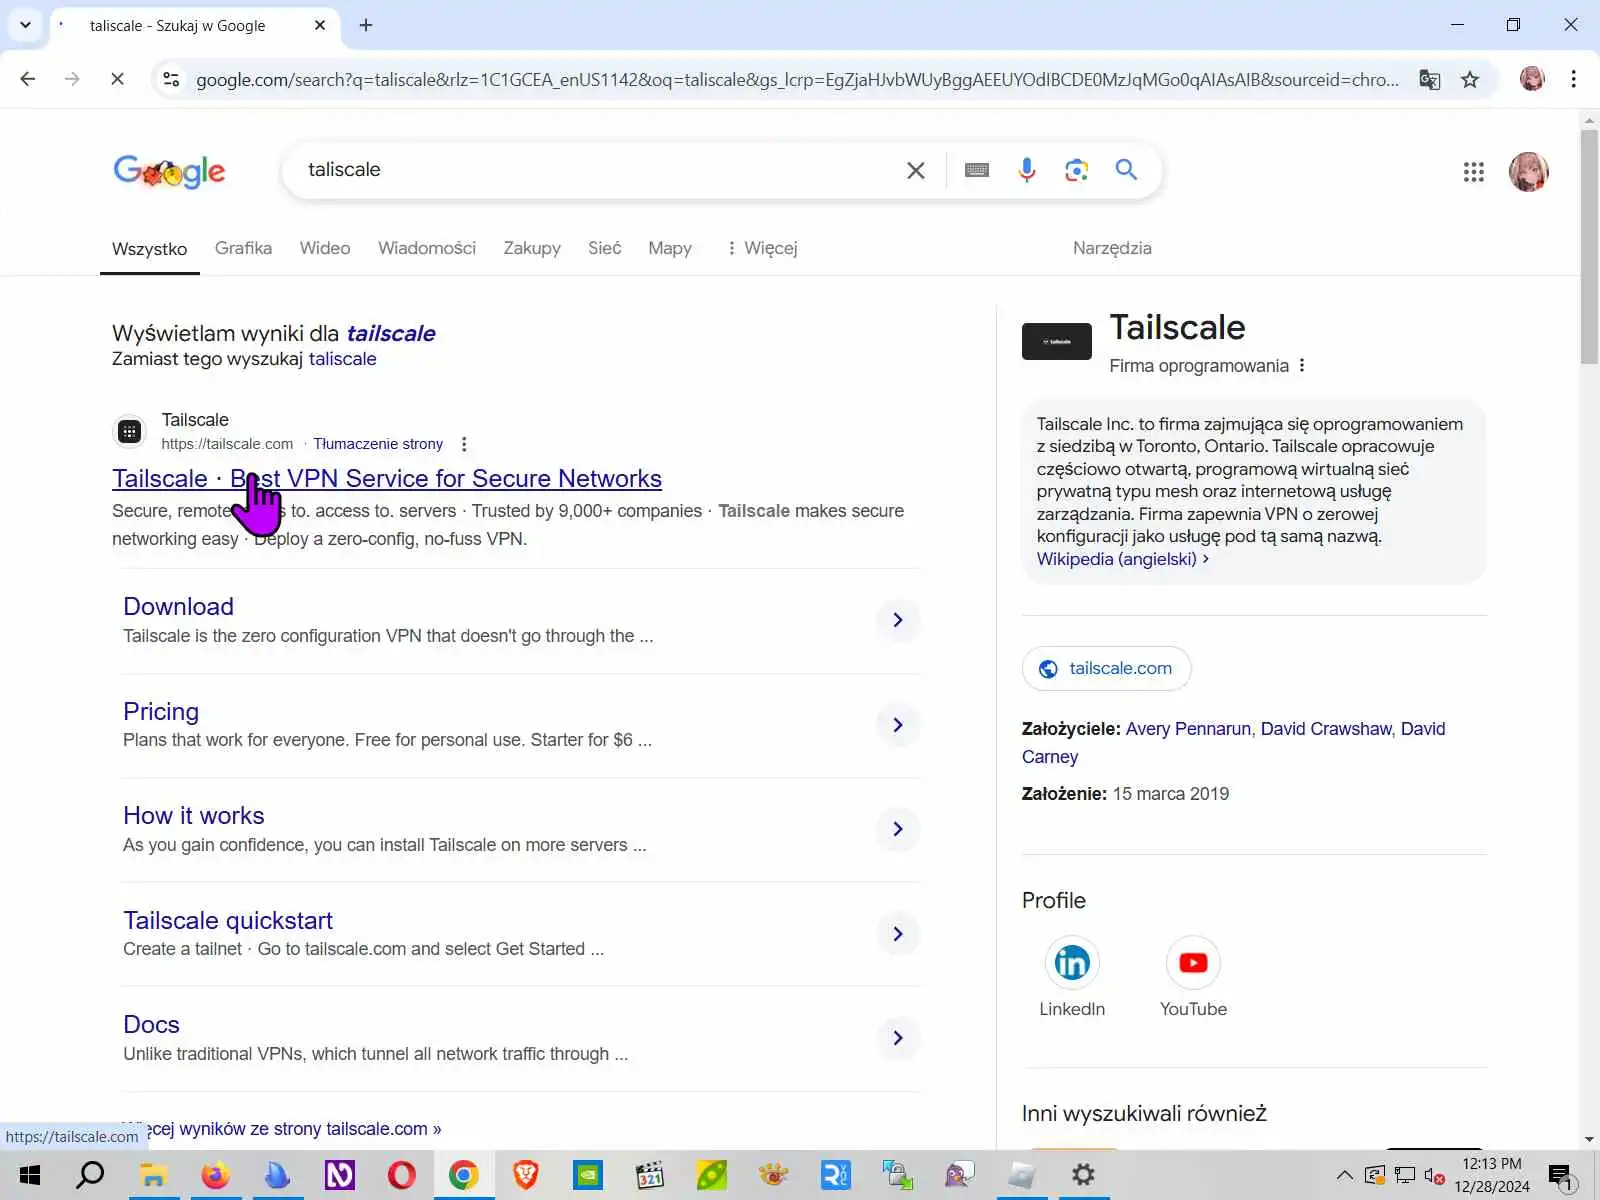Image resolution: width=1600 pixels, height=1200 pixels.
Task: Open Windows taskbar search
Action: tap(90, 1175)
